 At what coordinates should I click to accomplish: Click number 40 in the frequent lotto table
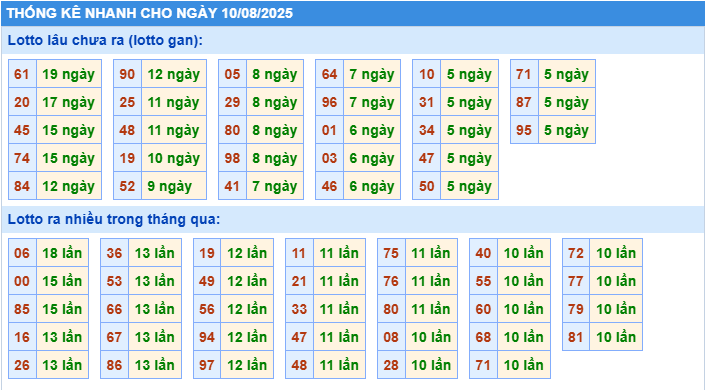(483, 253)
